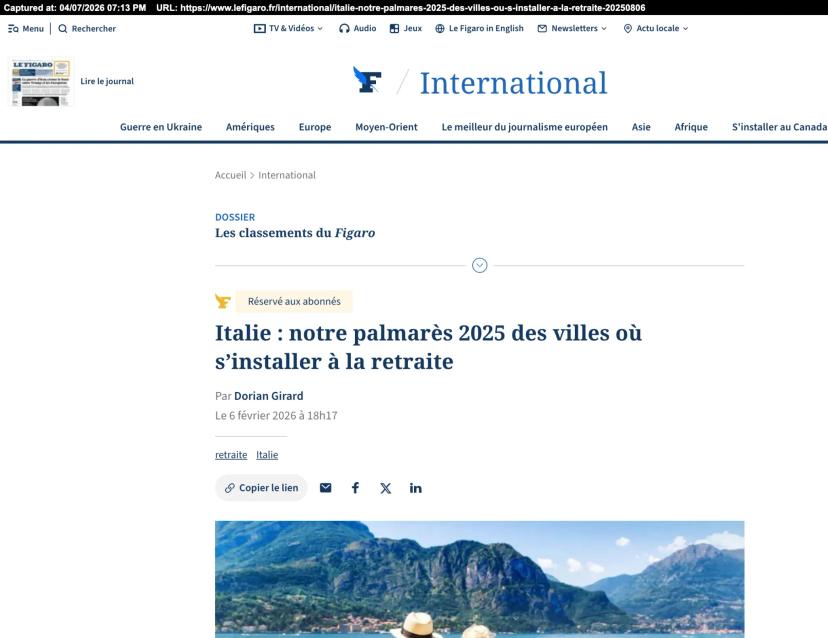
Task: Click the Copier le lien button
Action: pos(261,487)
